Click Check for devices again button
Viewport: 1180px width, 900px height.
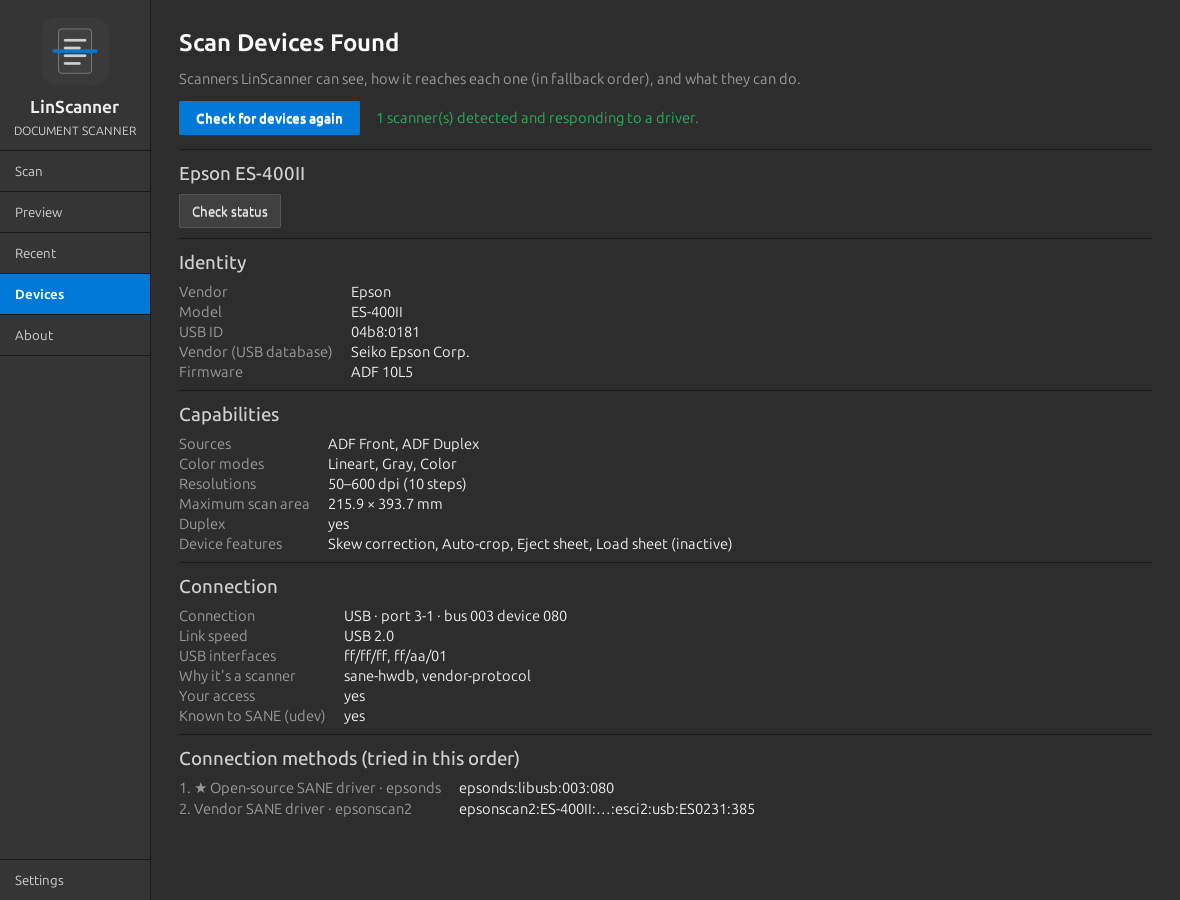(269, 118)
